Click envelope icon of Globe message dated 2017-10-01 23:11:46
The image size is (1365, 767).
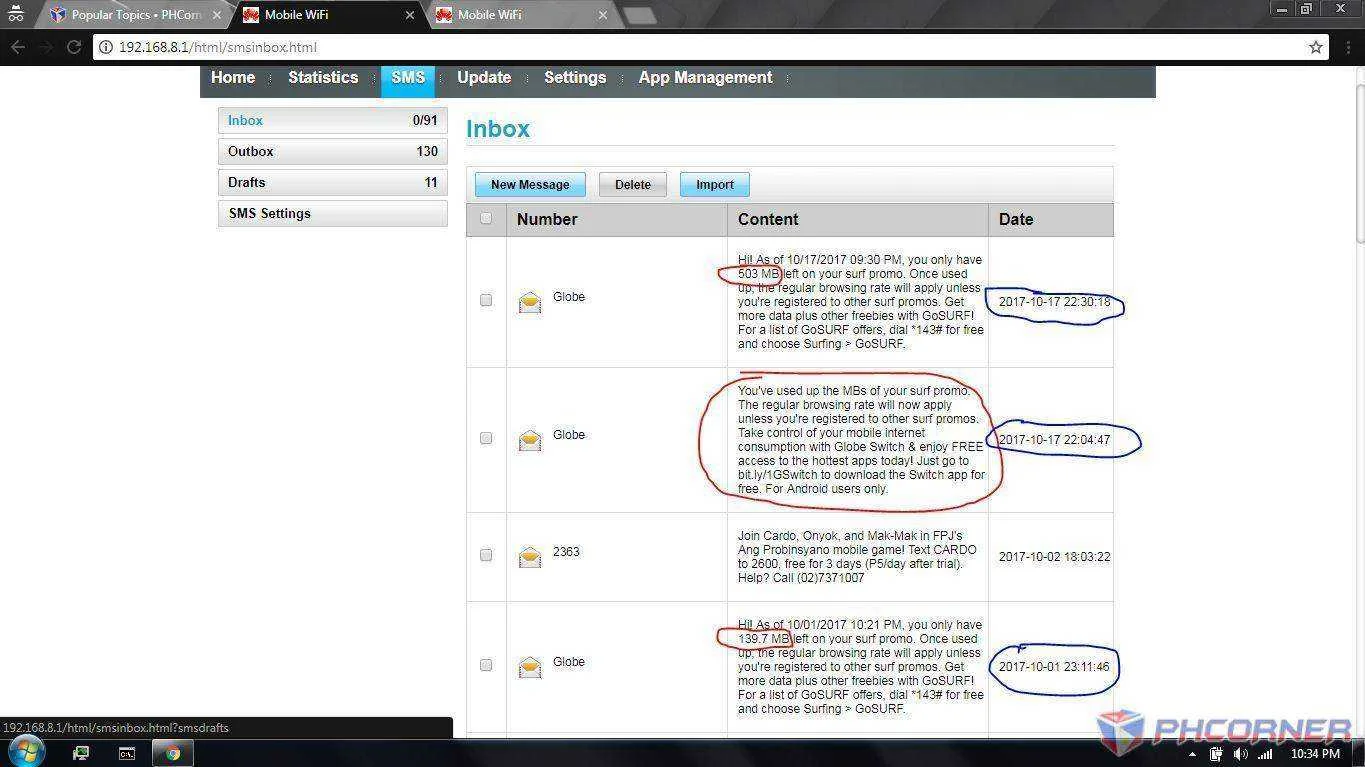coord(530,667)
